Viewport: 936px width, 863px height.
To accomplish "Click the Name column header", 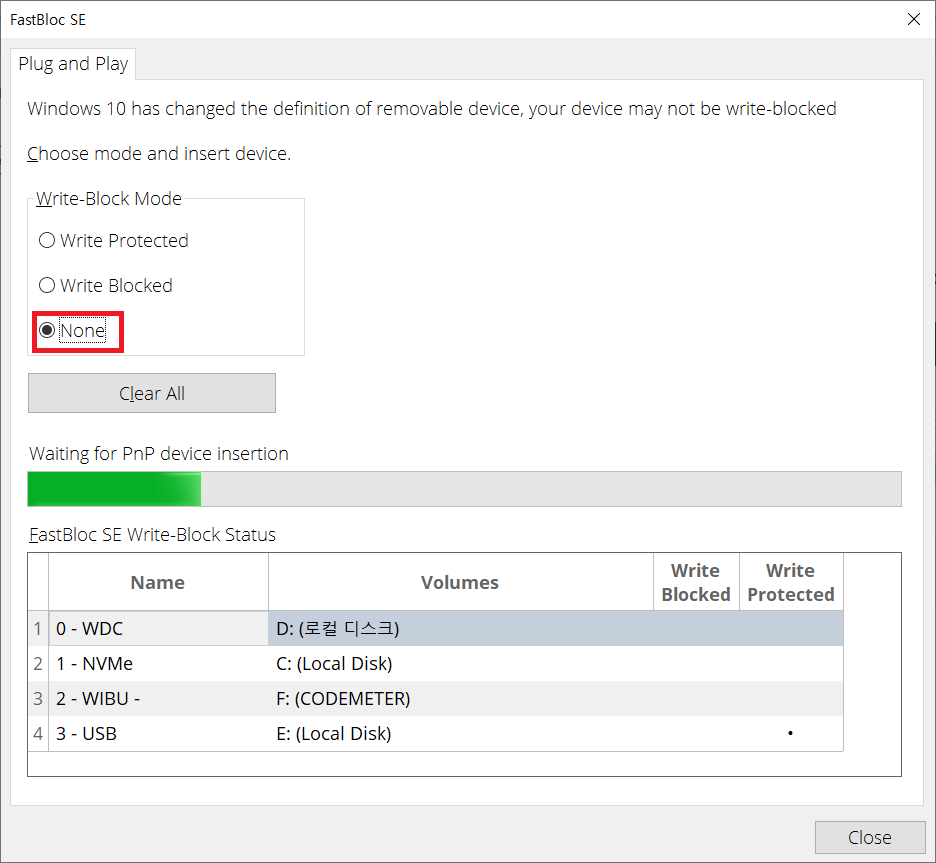I will click(158, 583).
